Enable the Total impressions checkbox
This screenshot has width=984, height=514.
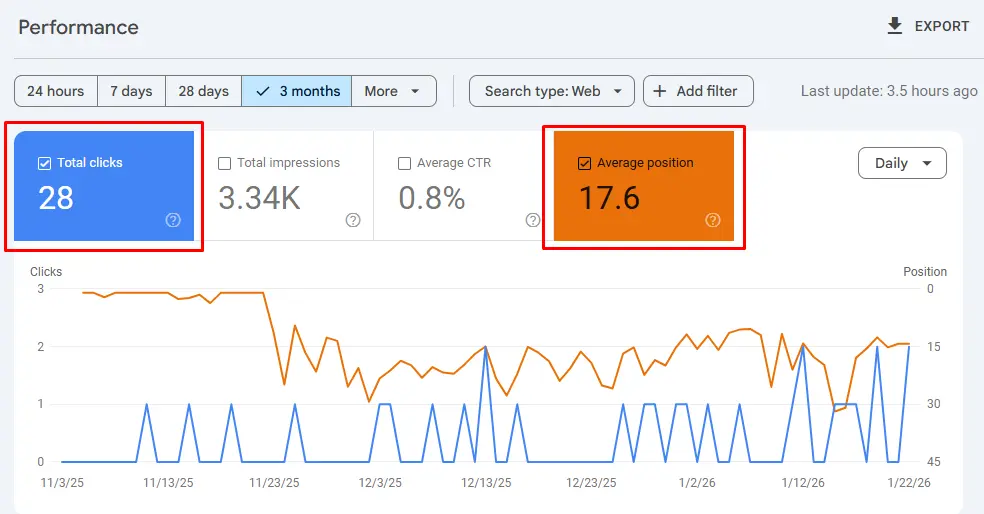pos(224,163)
